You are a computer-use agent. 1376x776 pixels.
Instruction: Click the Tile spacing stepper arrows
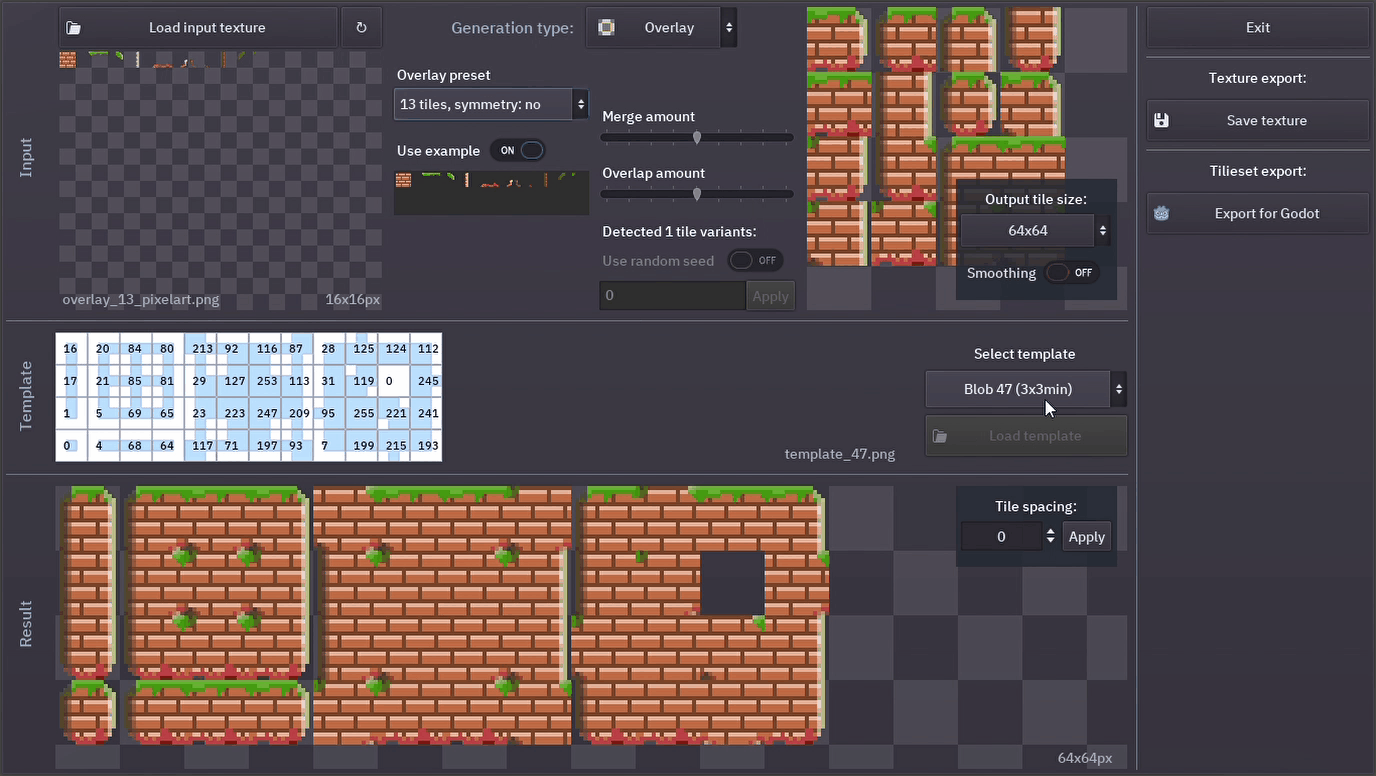(x=1050, y=537)
